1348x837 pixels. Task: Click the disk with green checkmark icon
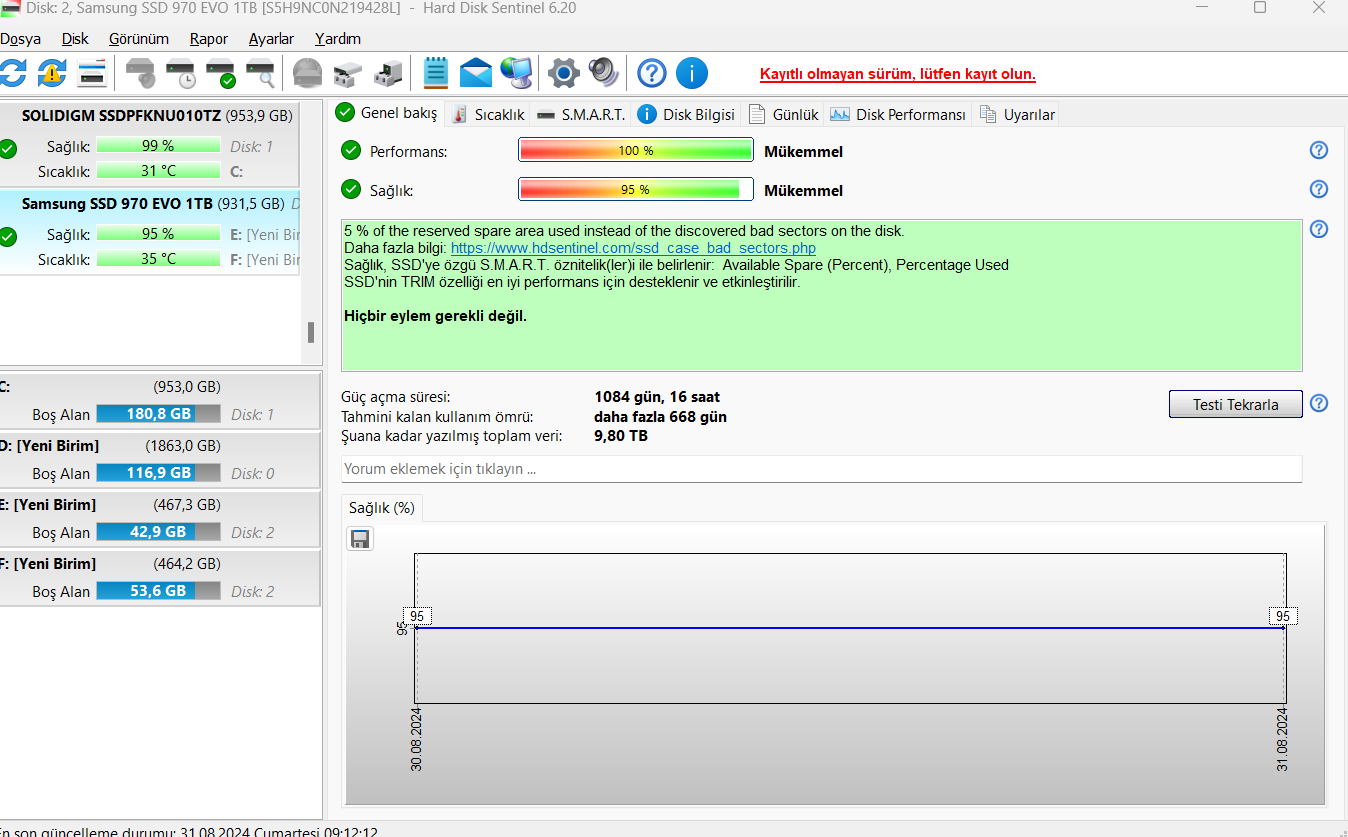(220, 73)
